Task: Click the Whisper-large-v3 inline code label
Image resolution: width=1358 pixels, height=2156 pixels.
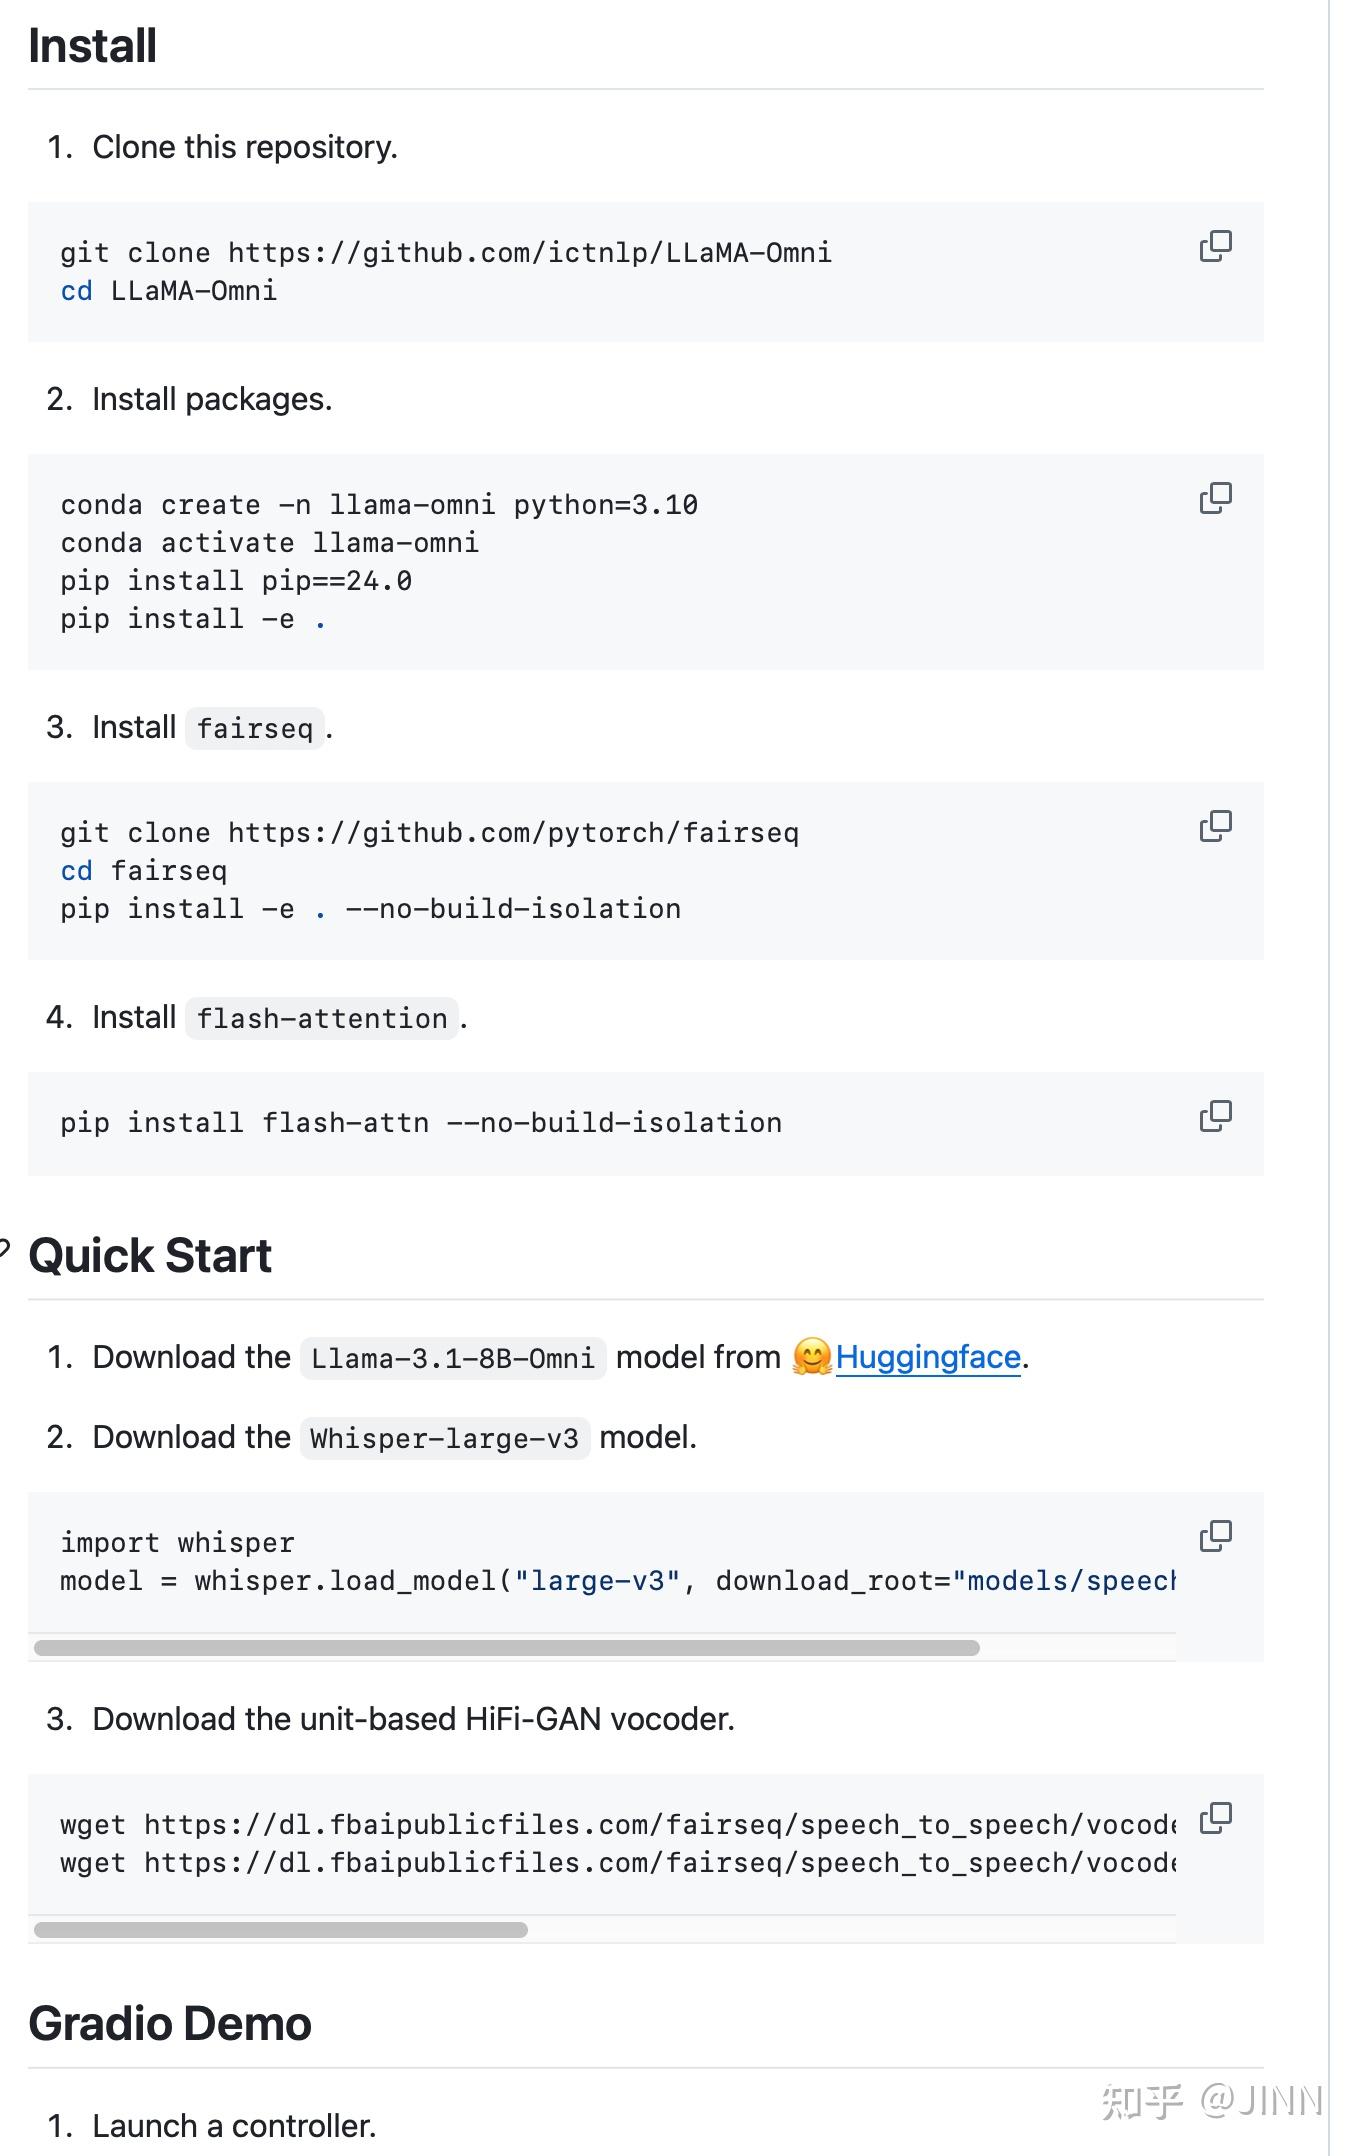Action: click(x=444, y=1438)
